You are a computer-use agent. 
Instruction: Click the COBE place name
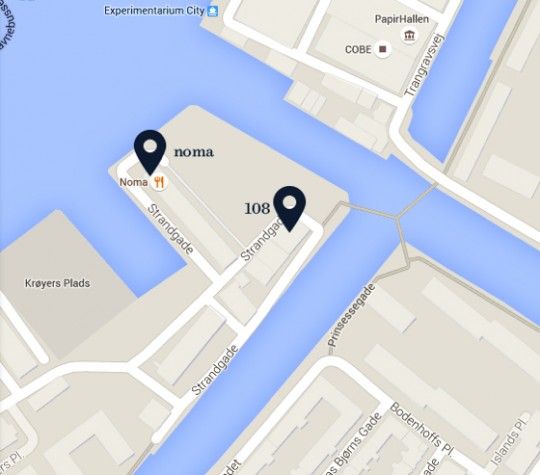point(358,50)
